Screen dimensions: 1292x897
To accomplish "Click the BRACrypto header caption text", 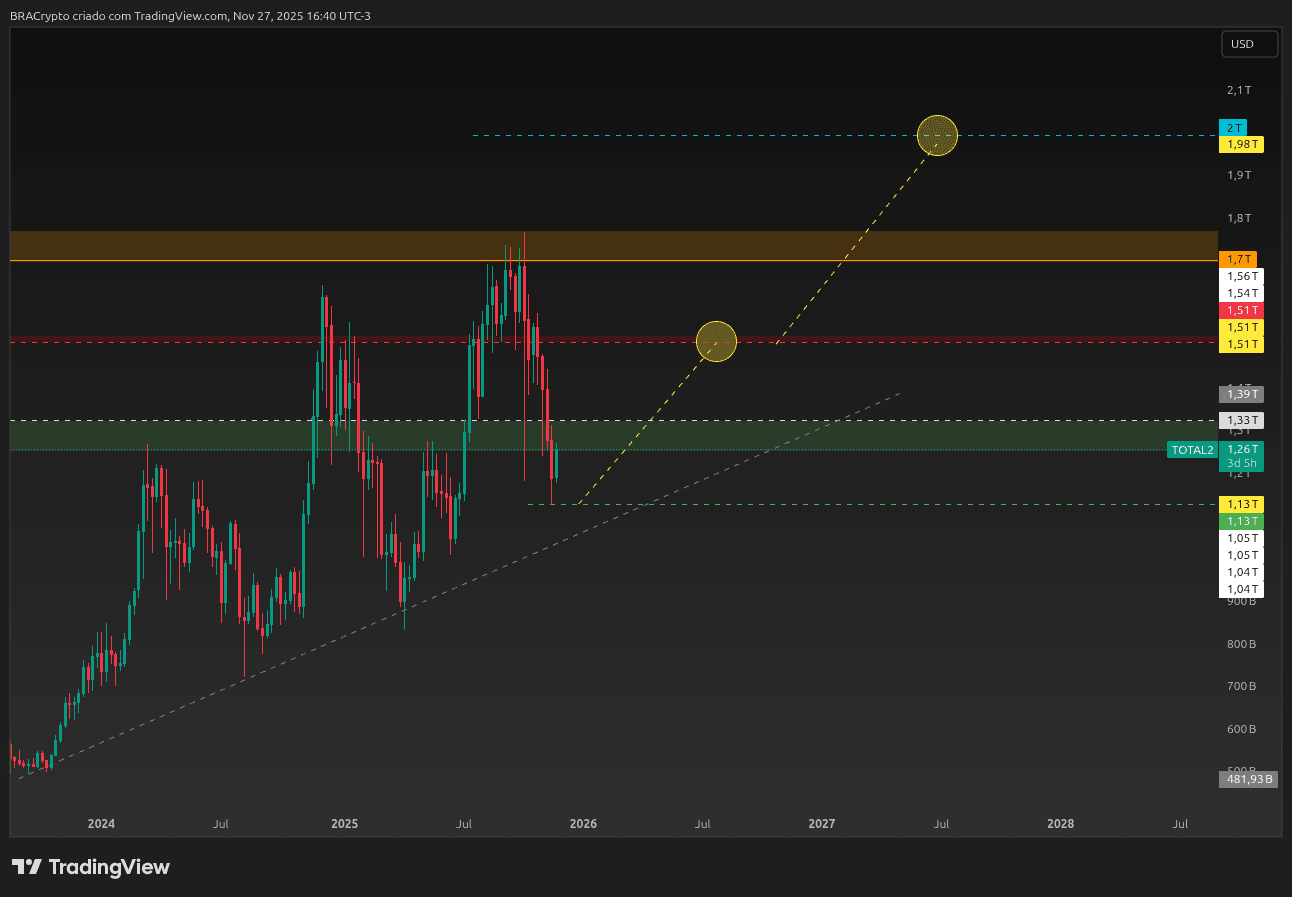I will click(x=190, y=15).
